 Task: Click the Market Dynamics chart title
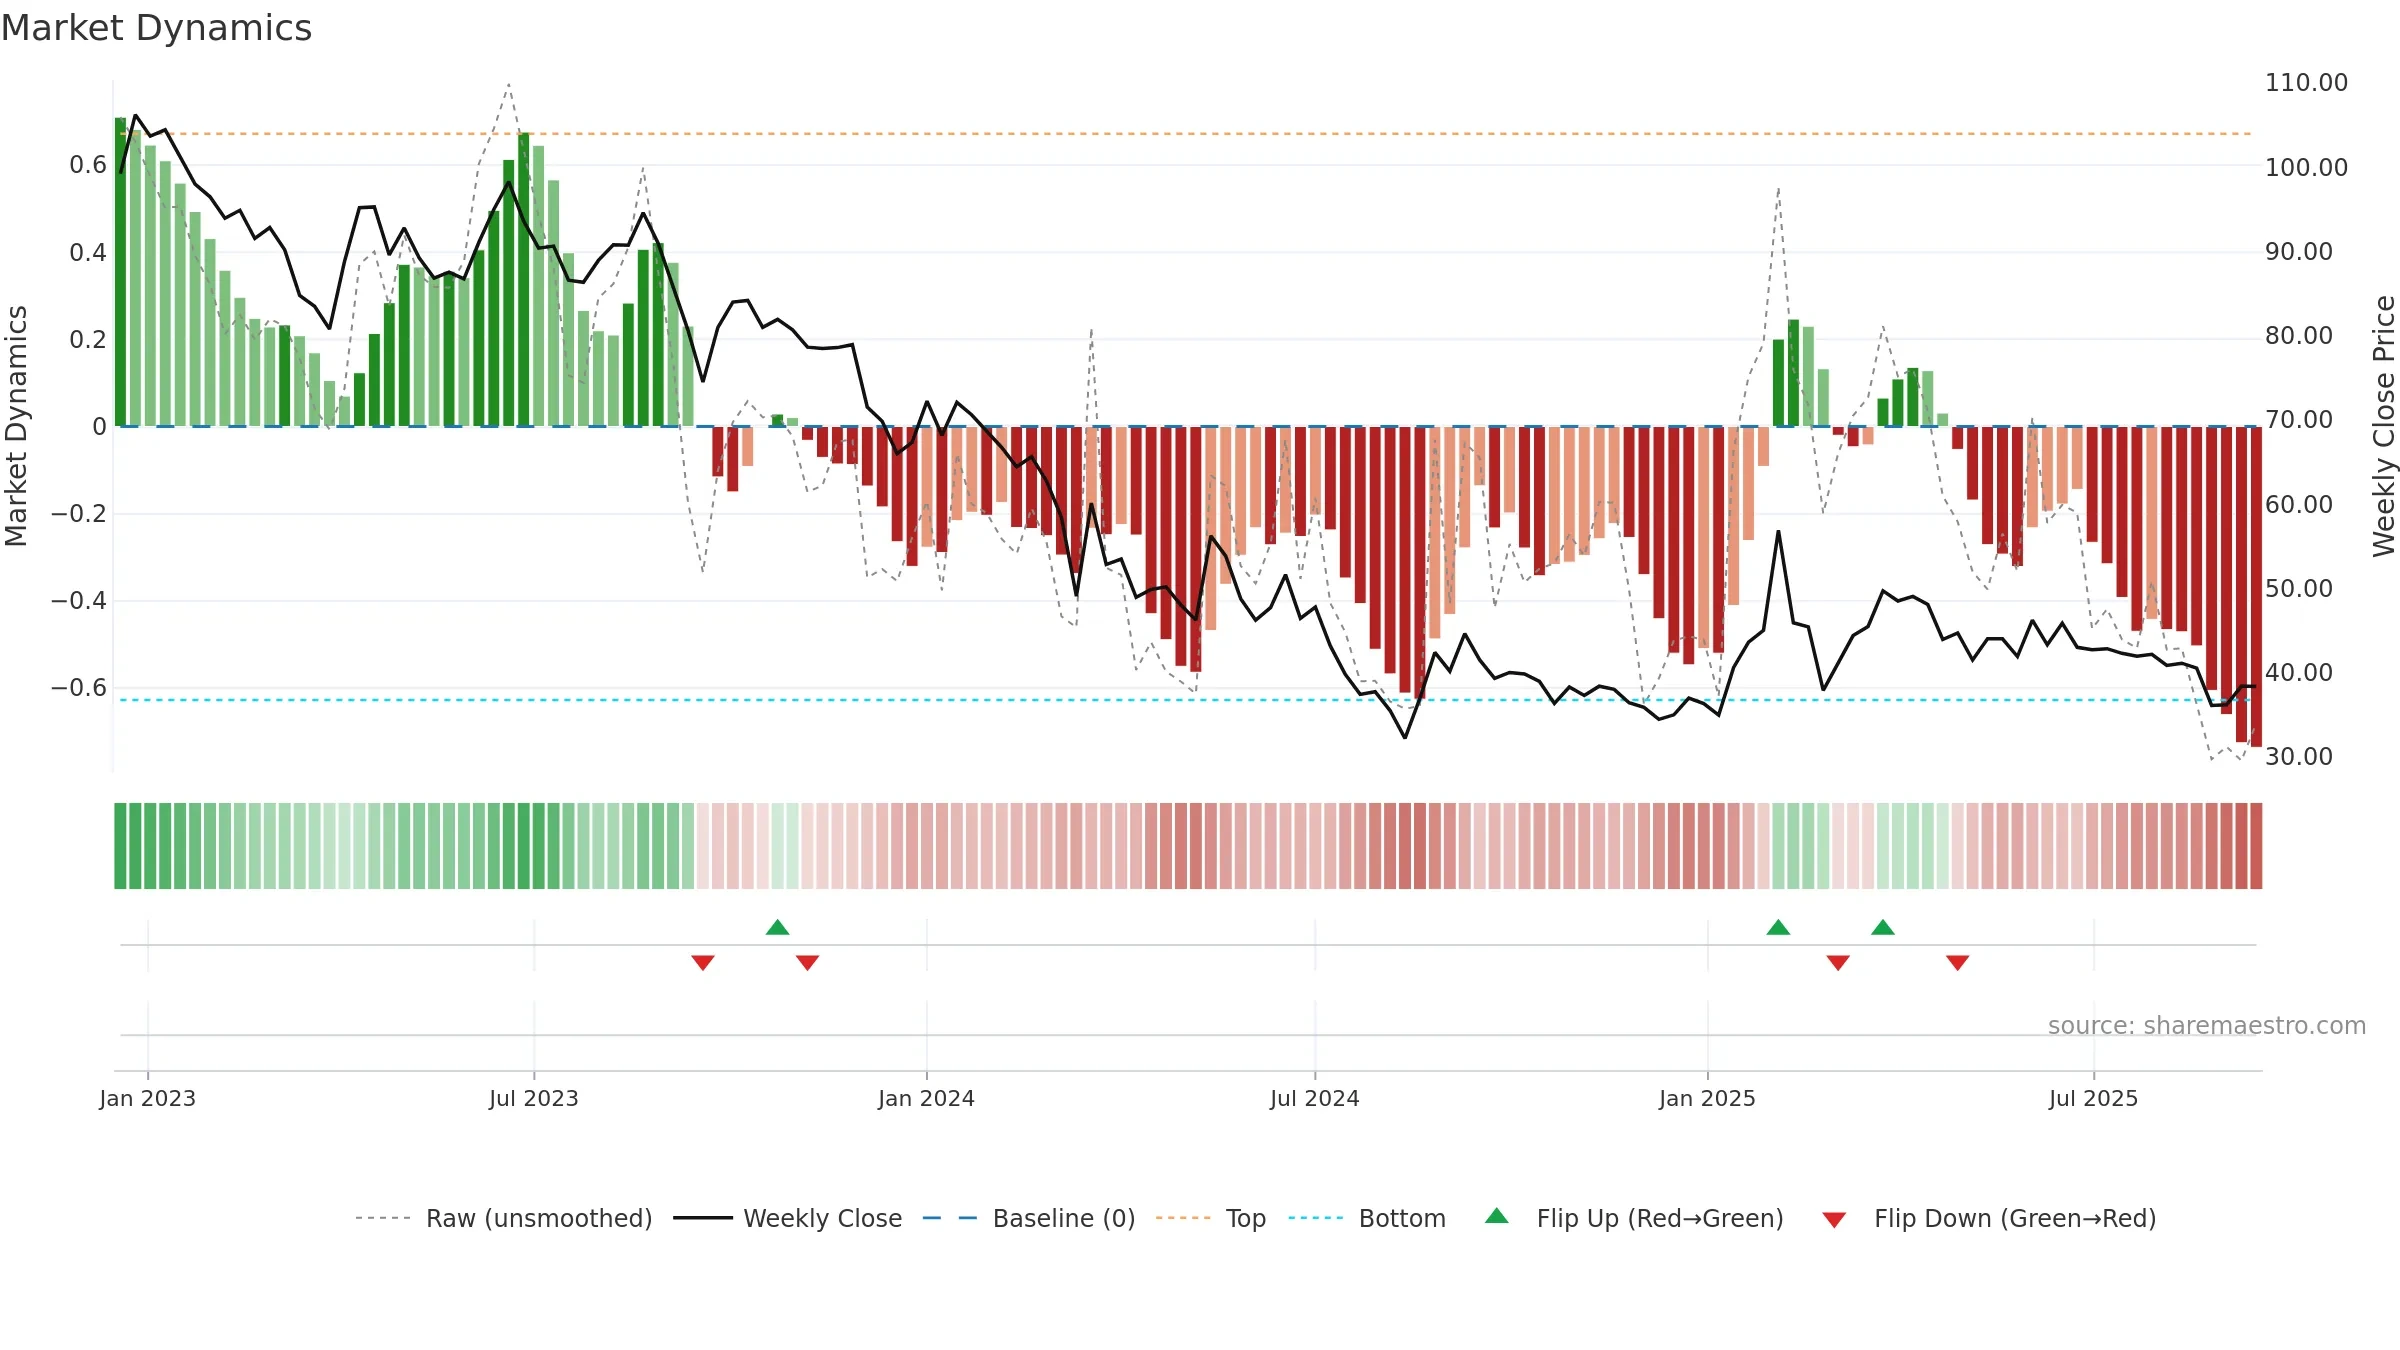pyautogui.click(x=156, y=28)
